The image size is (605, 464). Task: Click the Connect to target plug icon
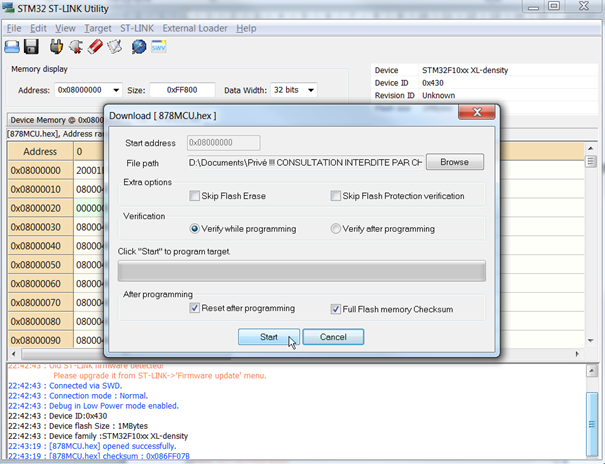[x=56, y=46]
